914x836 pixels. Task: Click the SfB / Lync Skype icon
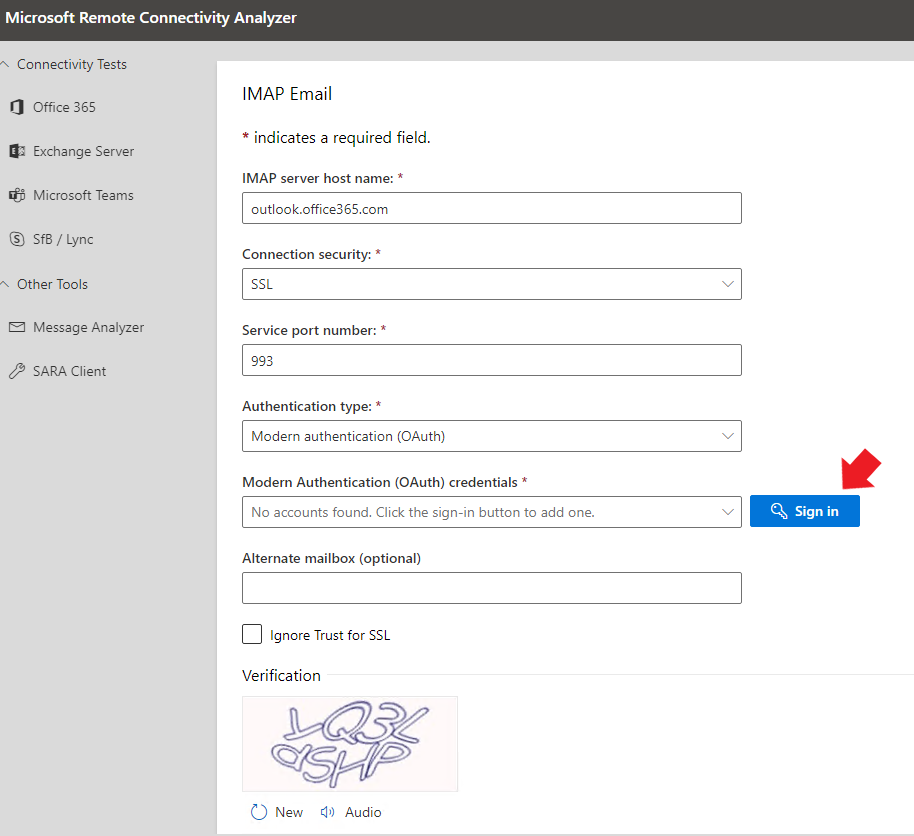click(x=17, y=239)
